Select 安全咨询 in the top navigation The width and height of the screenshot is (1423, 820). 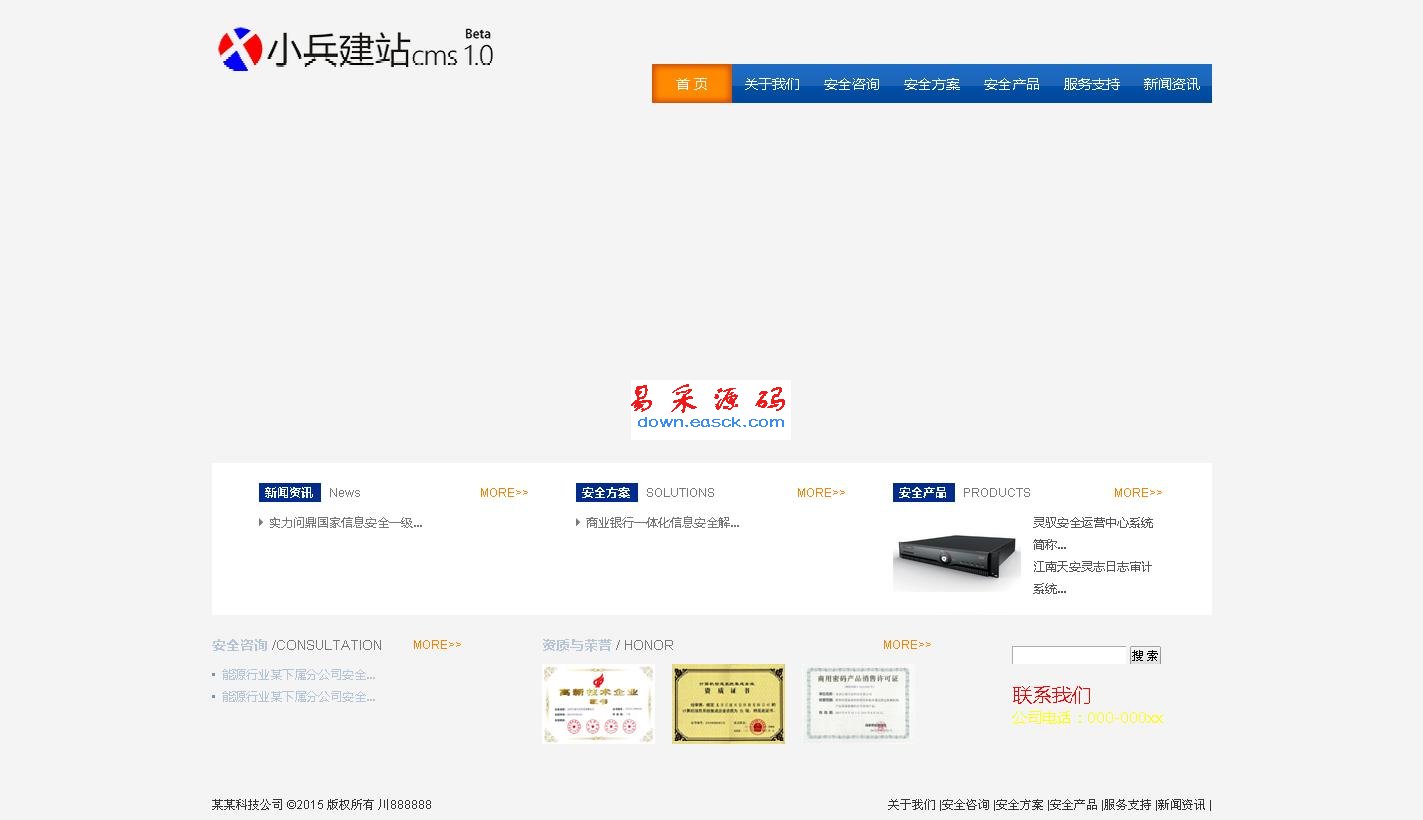851,84
